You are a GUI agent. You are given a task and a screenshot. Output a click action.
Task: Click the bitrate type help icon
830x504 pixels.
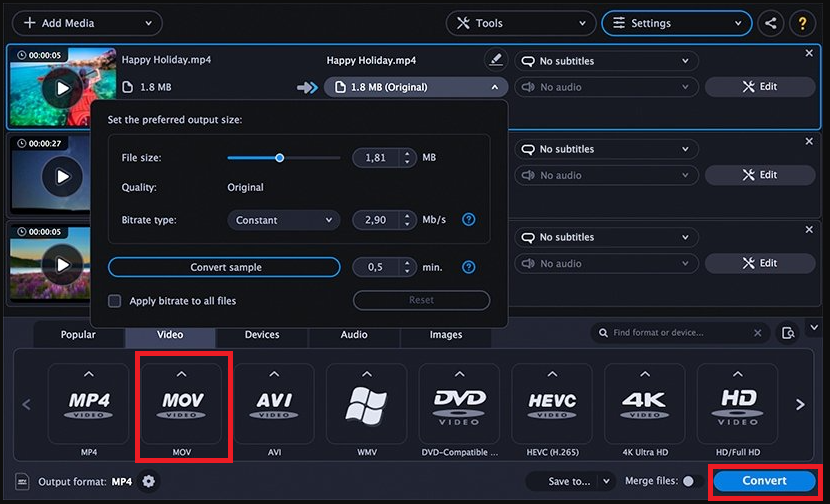468,219
